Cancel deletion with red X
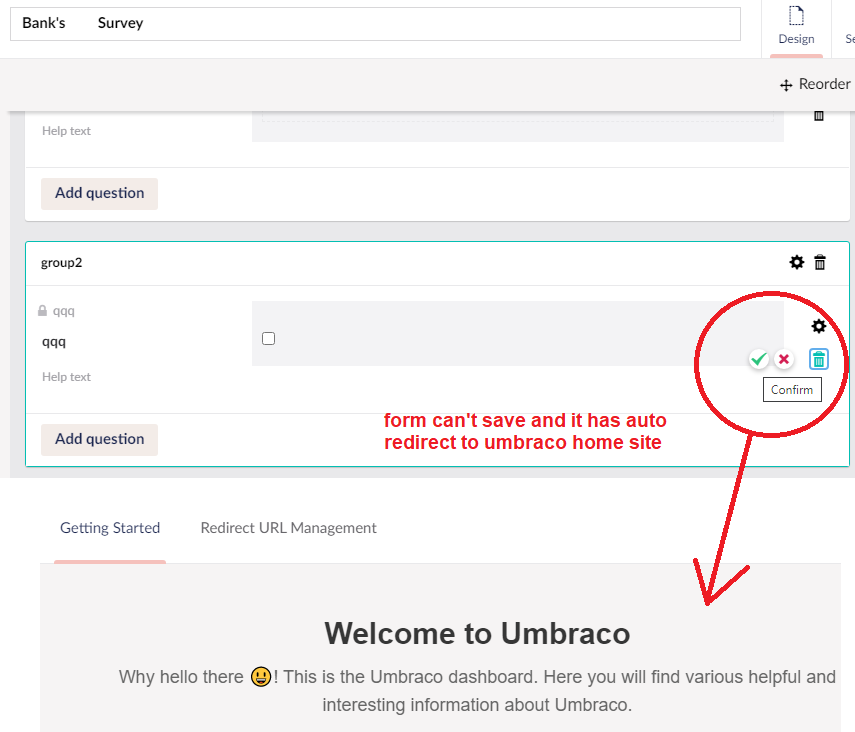Image resolution: width=855 pixels, height=732 pixels. [x=784, y=359]
